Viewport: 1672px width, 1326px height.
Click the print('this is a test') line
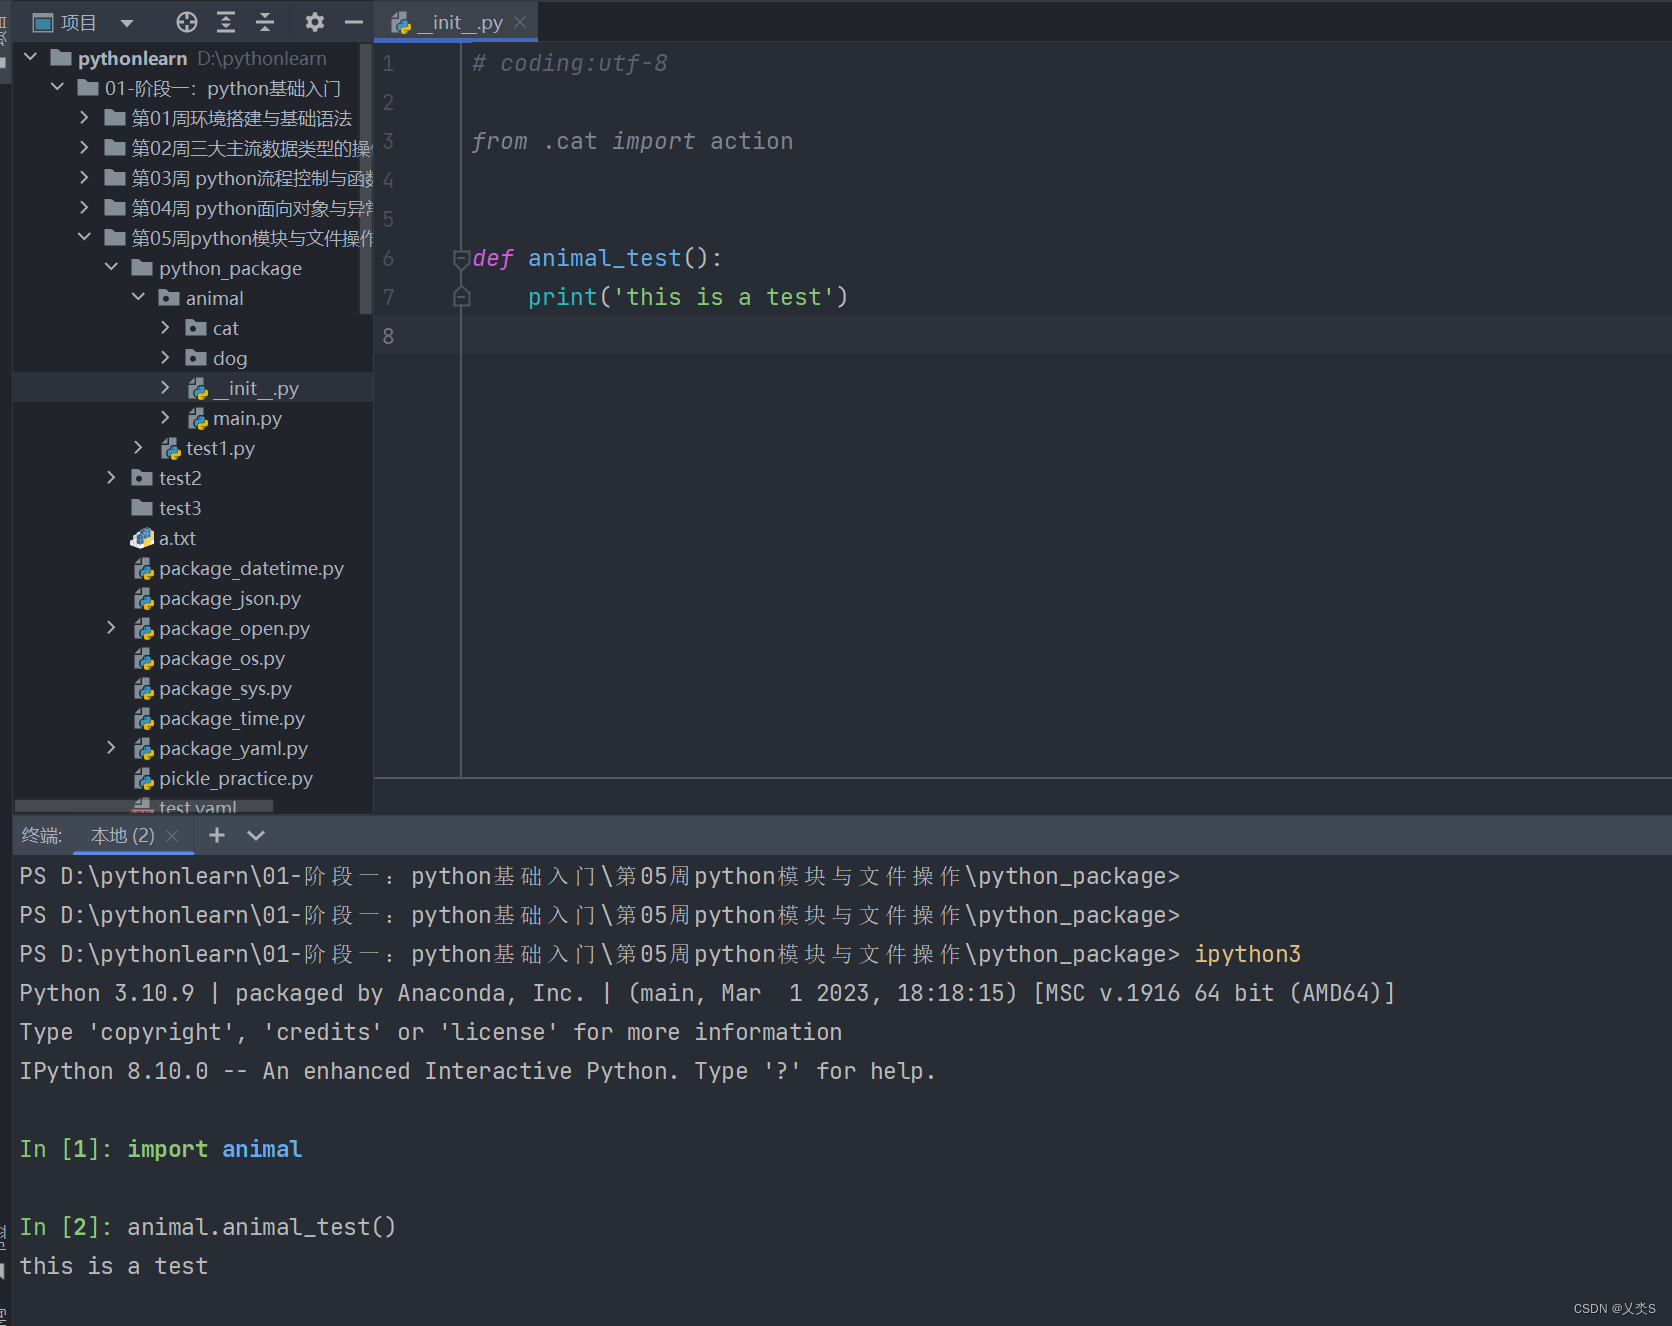(688, 297)
